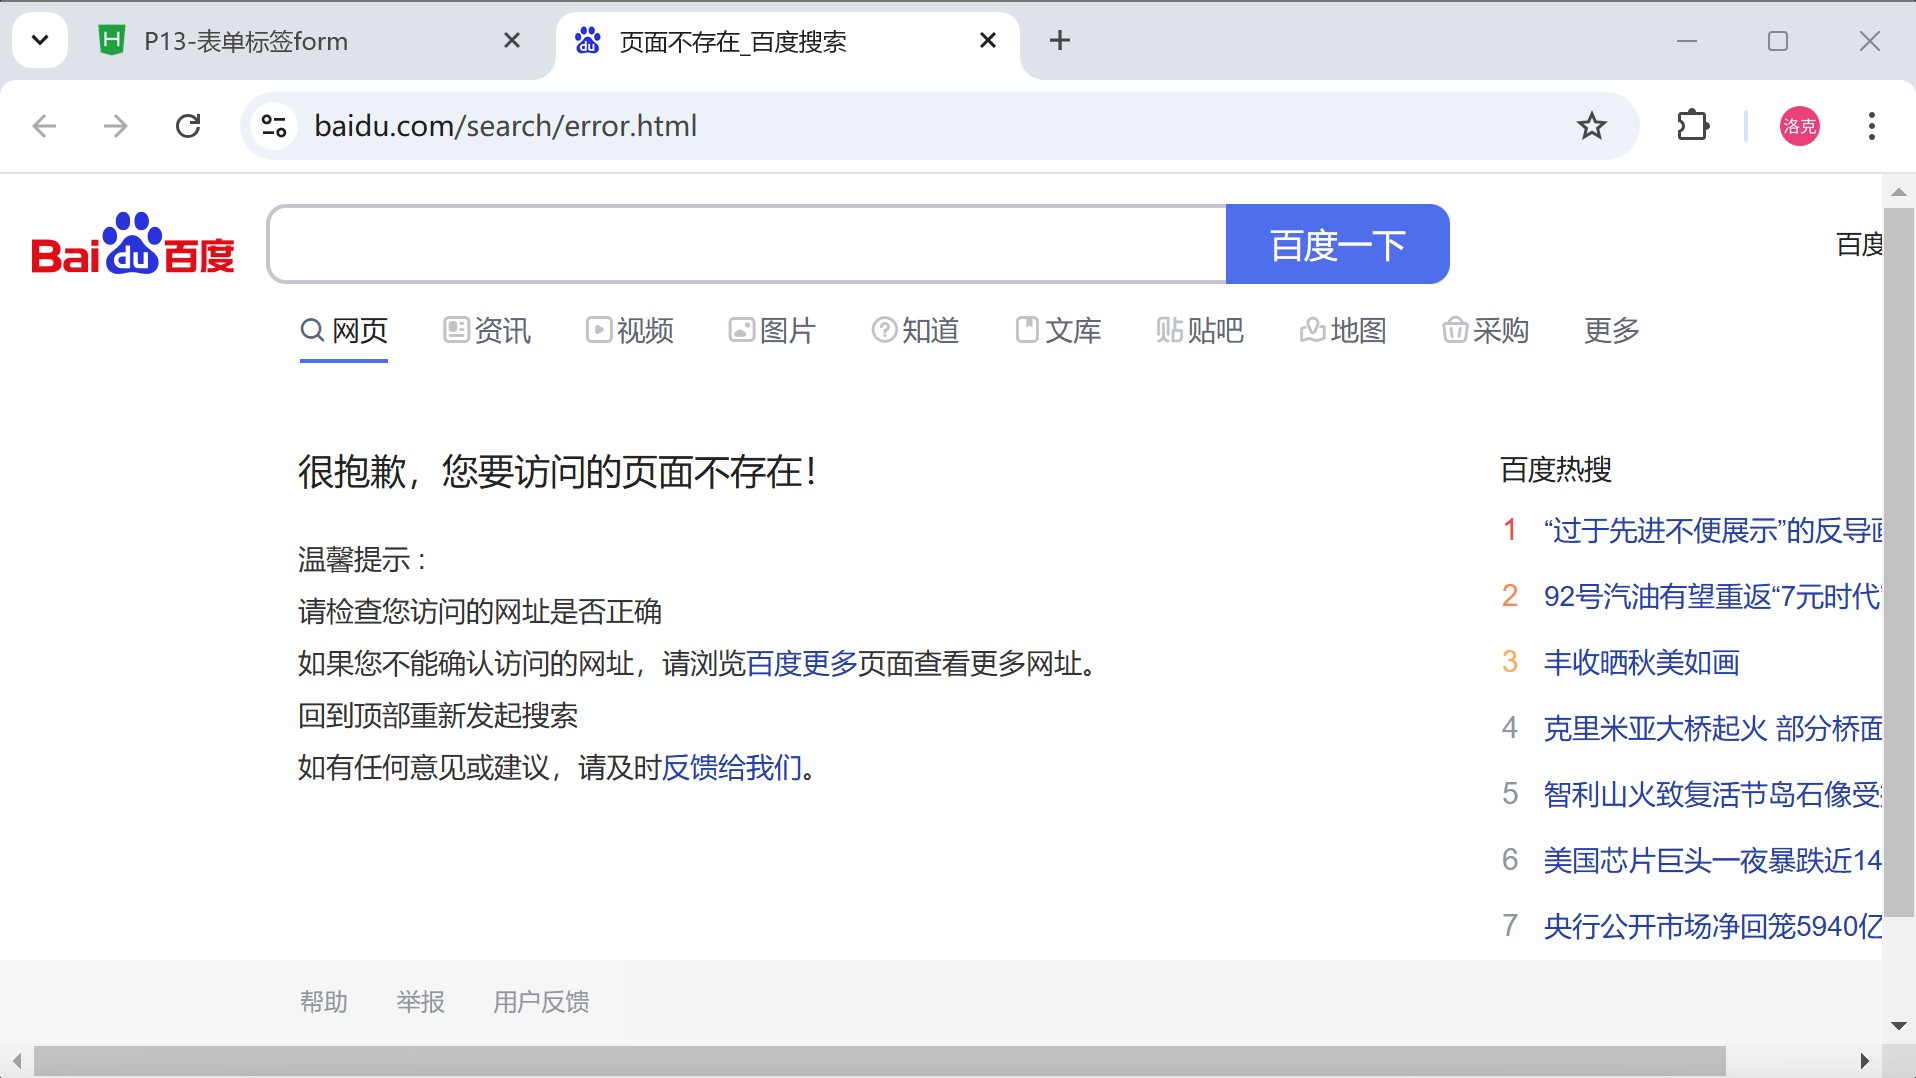Minimize the browser window
The image size is (1916, 1078).
(x=1687, y=41)
